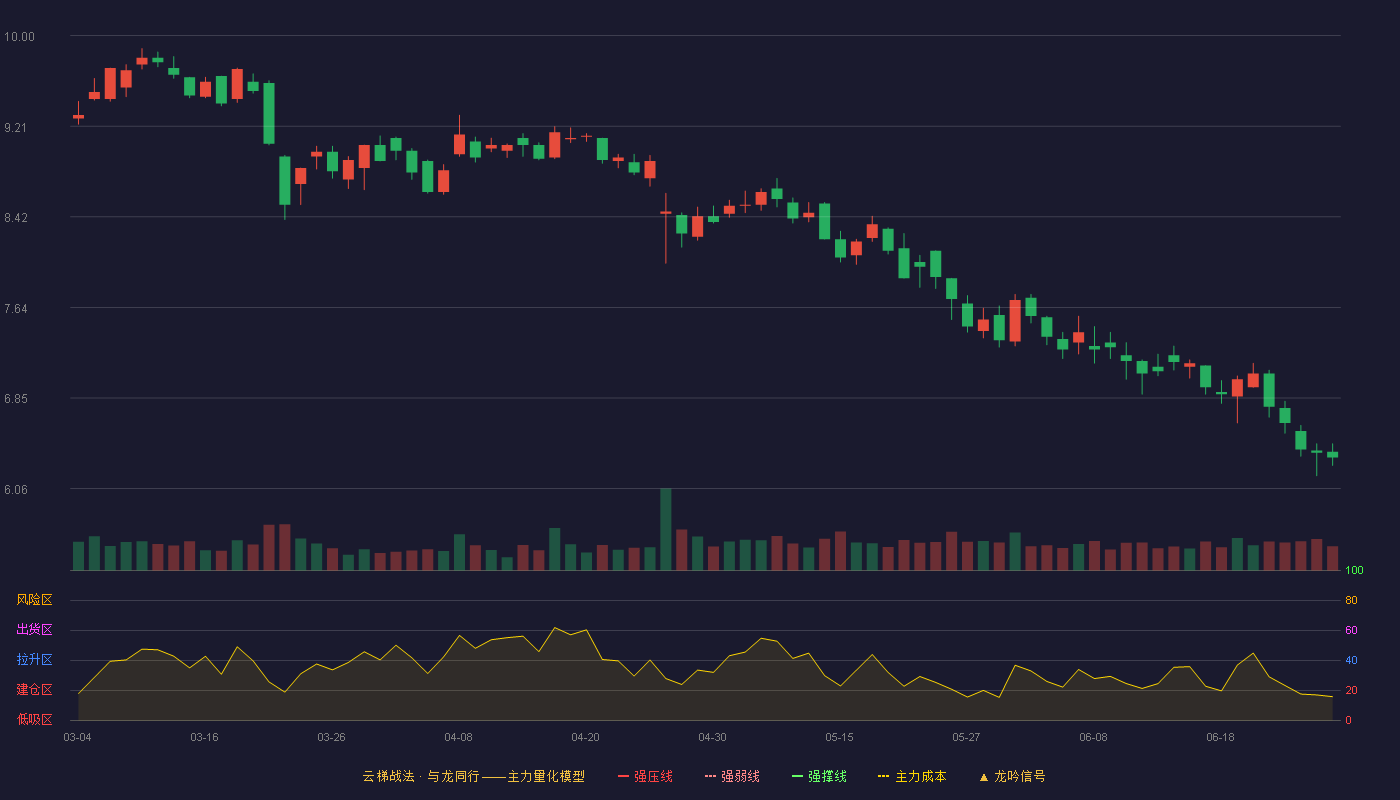Image resolution: width=1400 pixels, height=800 pixels.
Task: Toggle the 强弱线 legend series
Action: [732, 776]
